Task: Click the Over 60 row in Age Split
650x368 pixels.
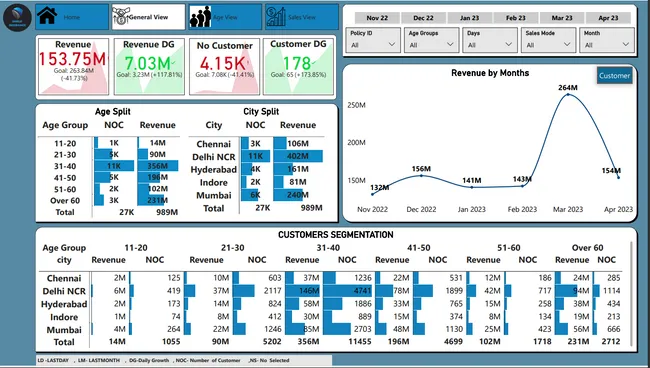Action: pos(110,201)
